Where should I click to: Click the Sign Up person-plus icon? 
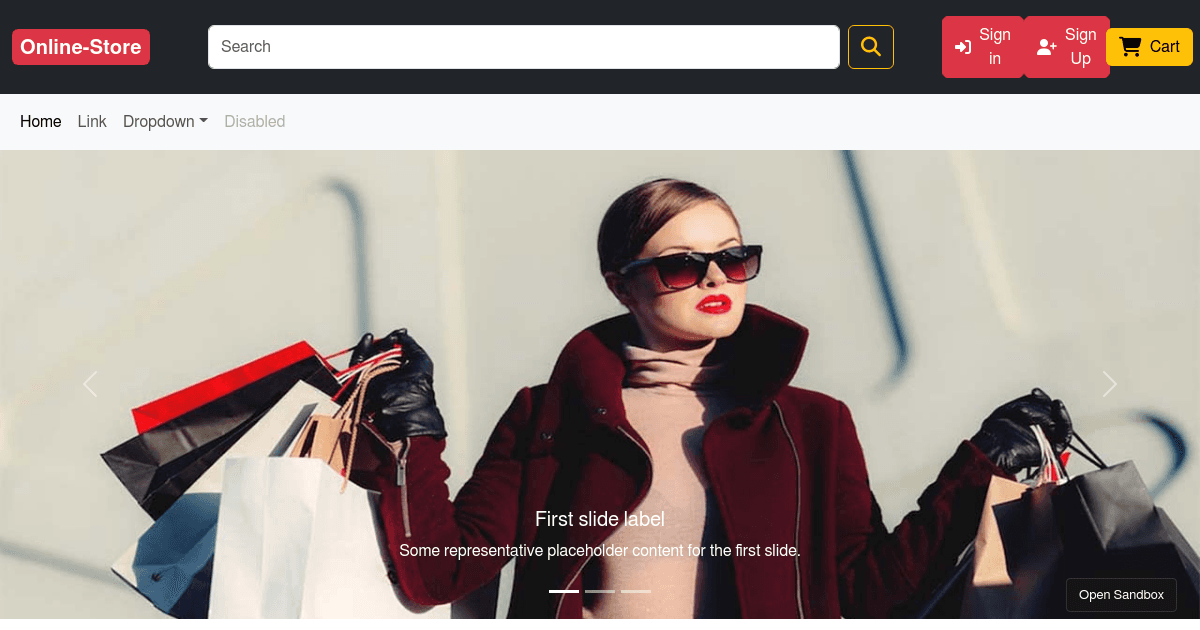click(1046, 47)
